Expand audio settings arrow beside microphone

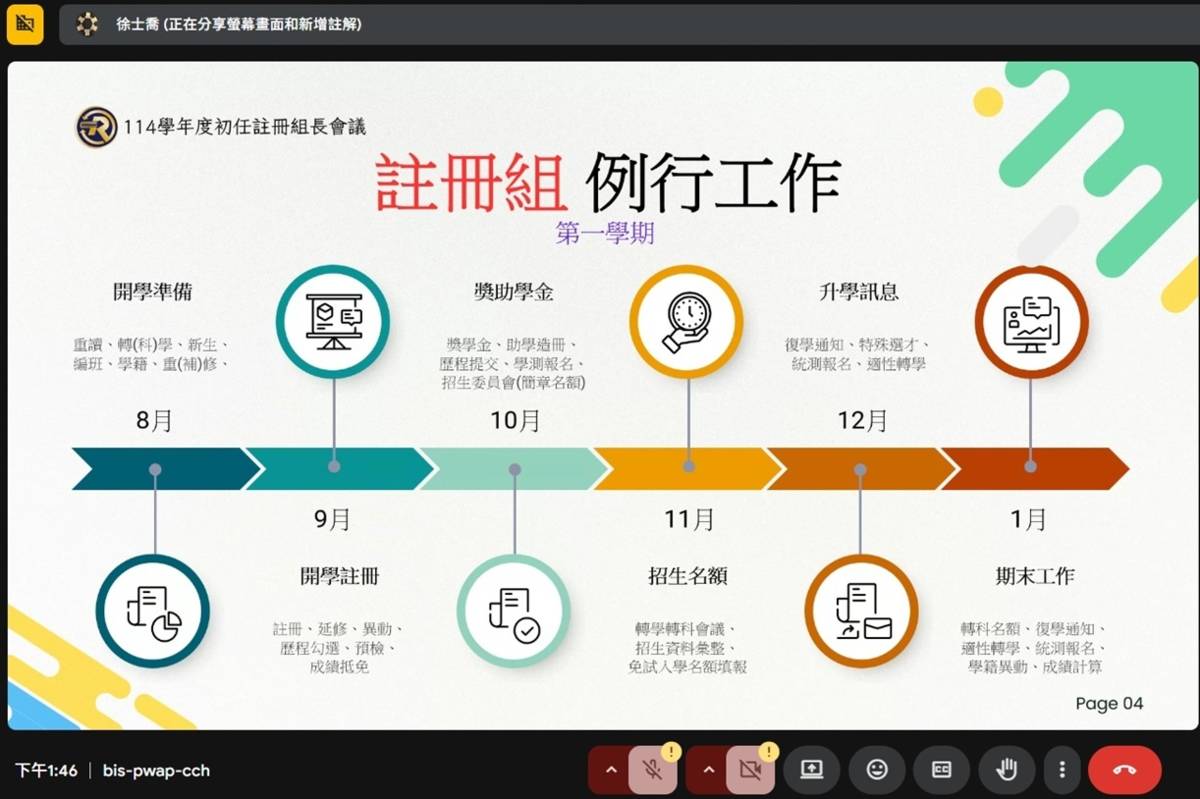[x=609, y=770]
